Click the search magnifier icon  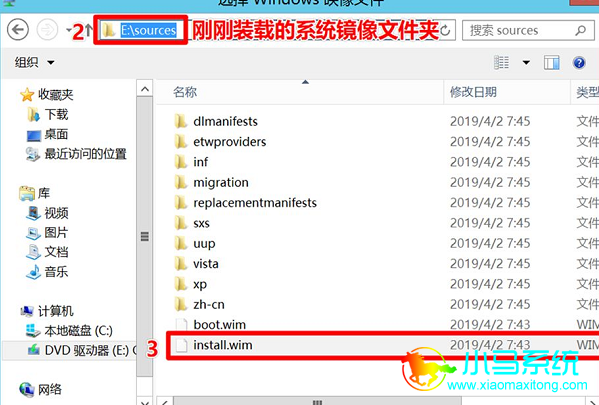tap(581, 30)
